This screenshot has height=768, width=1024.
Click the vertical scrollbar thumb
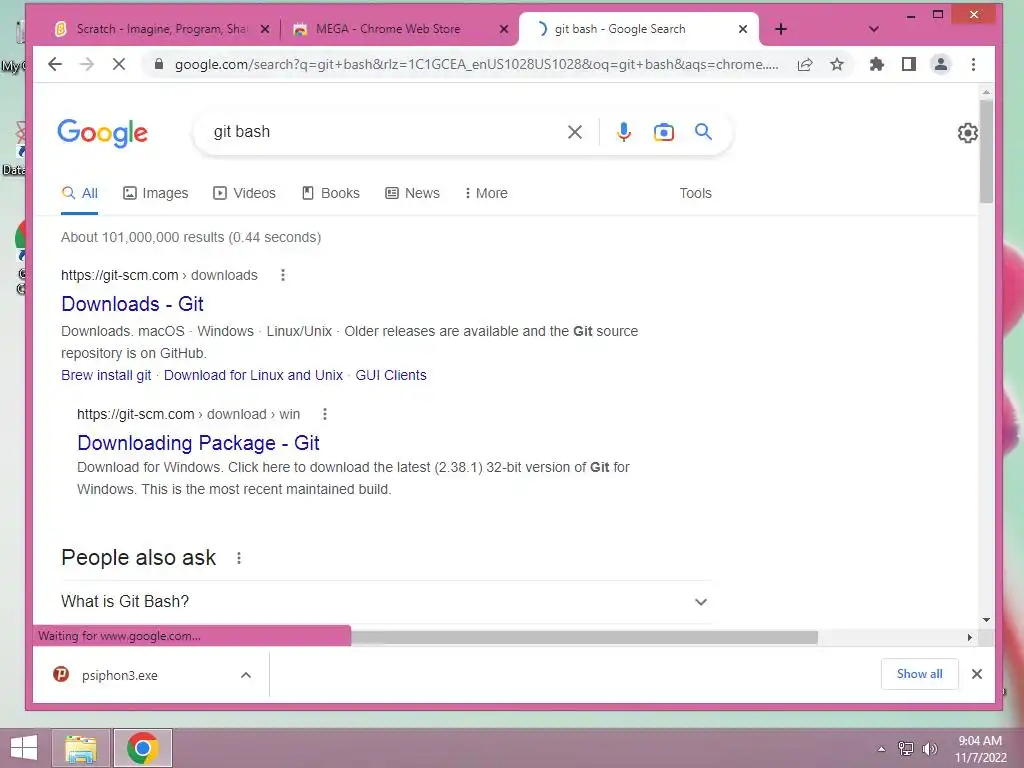coord(986,151)
